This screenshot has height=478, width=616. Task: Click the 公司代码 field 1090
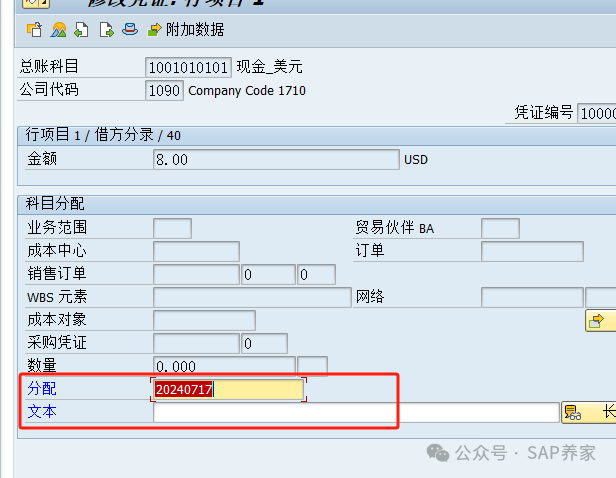pos(164,90)
